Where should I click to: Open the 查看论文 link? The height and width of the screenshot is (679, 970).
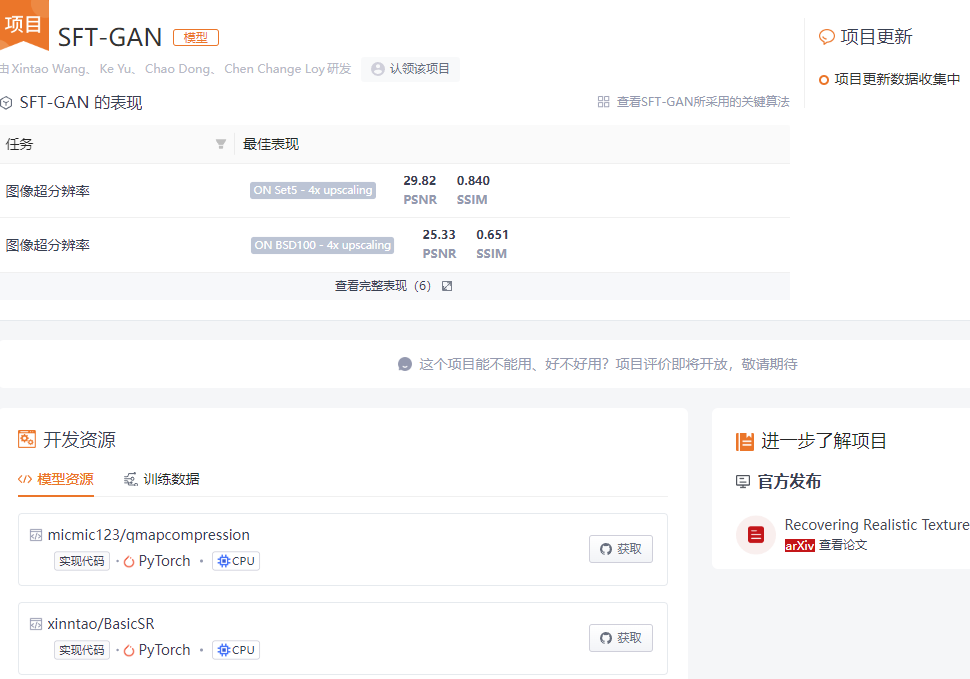pyautogui.click(x=845, y=547)
